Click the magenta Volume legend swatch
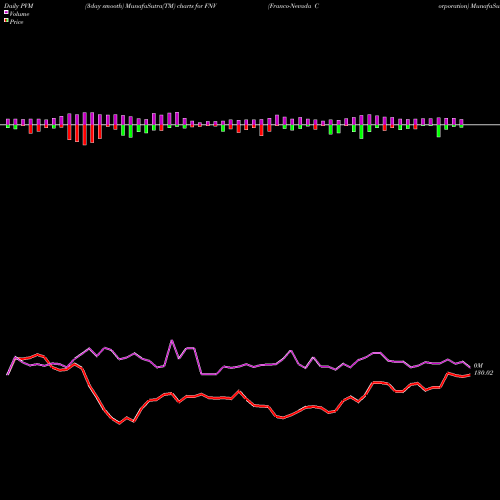Screen dimensions: 500x500 click(x=6, y=12)
